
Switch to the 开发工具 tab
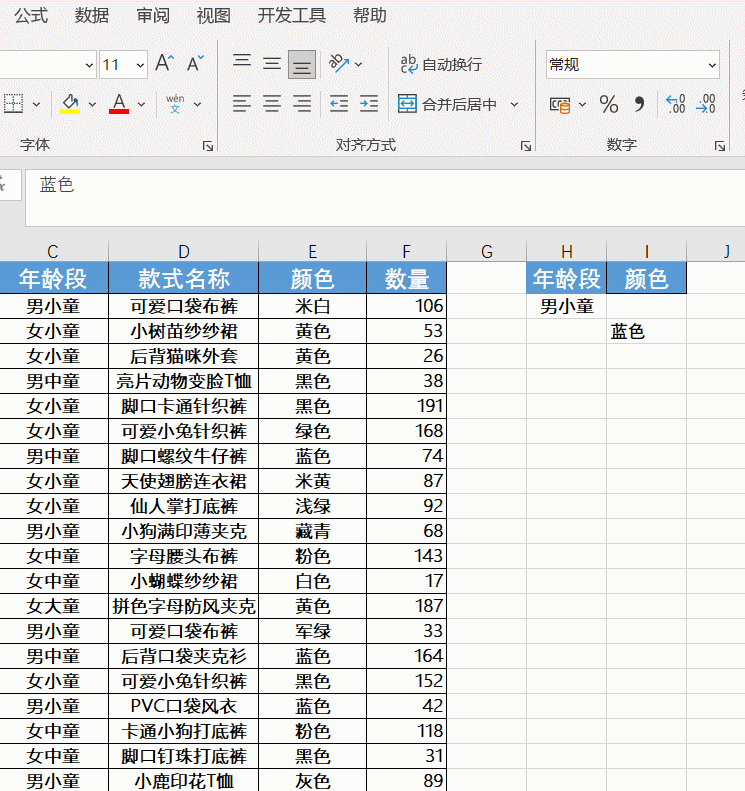tap(292, 16)
